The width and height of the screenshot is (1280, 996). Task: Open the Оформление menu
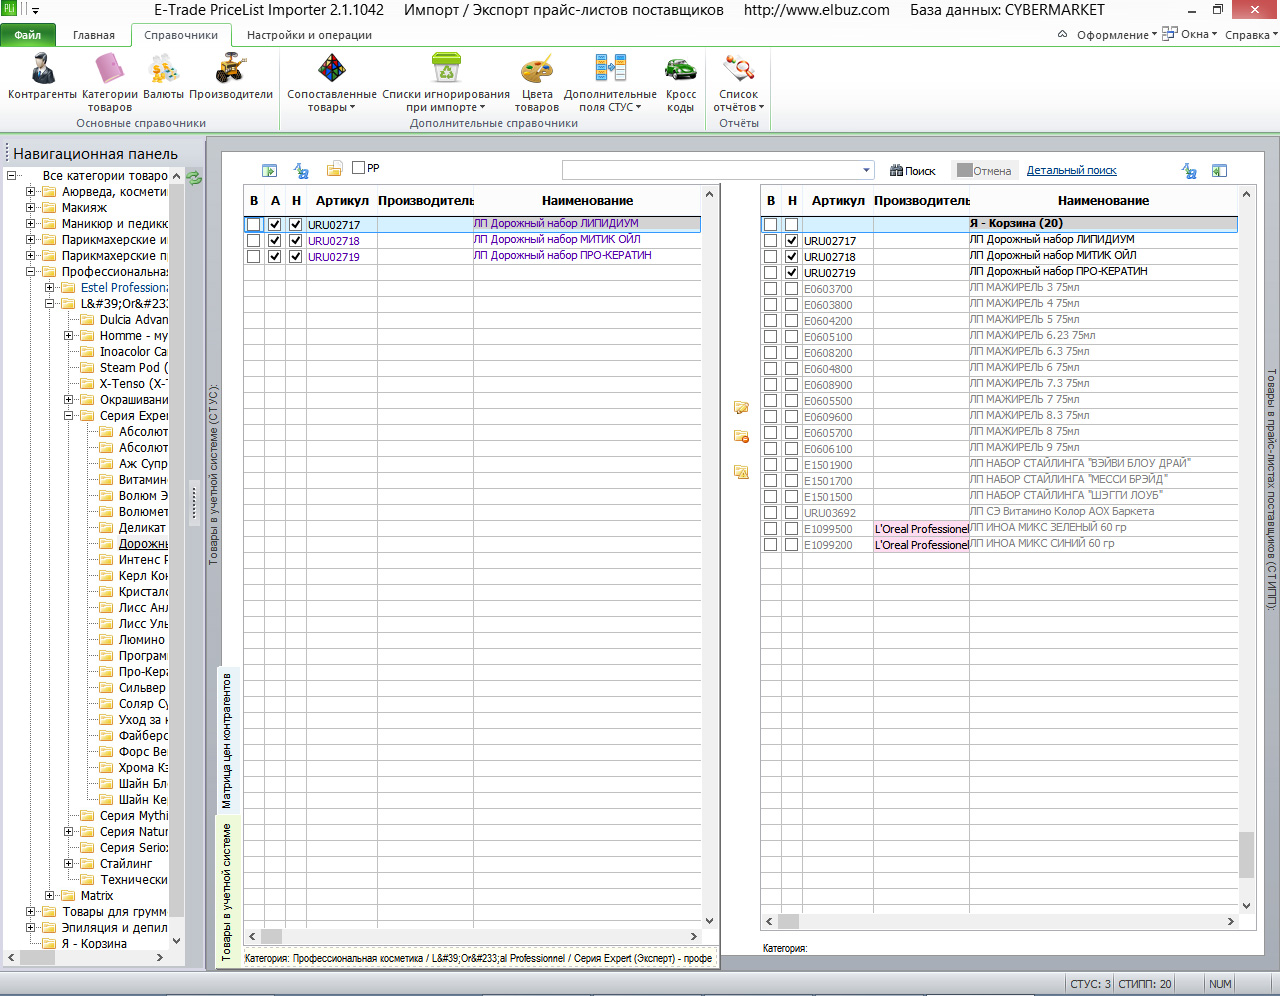[x=1116, y=35]
